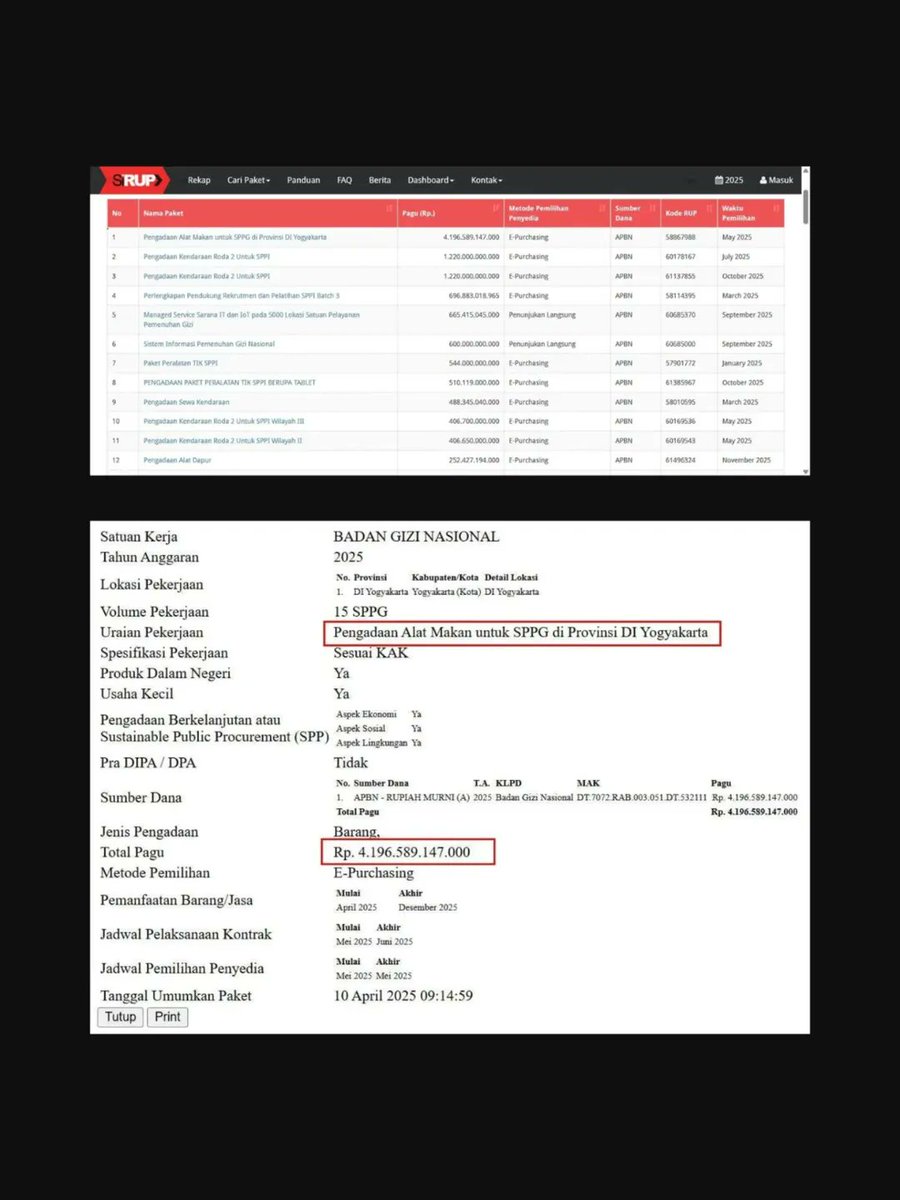The height and width of the screenshot is (1200, 900).
Task: Sort by Metode Pemilihan Penyedia column
Action: coord(556,213)
